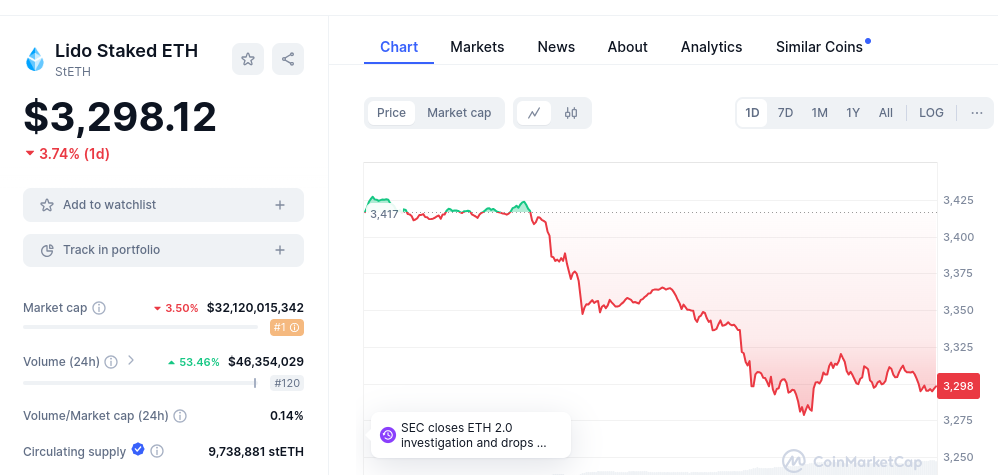Click Add to watchlist button
This screenshot has width=998, height=475.
coord(163,205)
